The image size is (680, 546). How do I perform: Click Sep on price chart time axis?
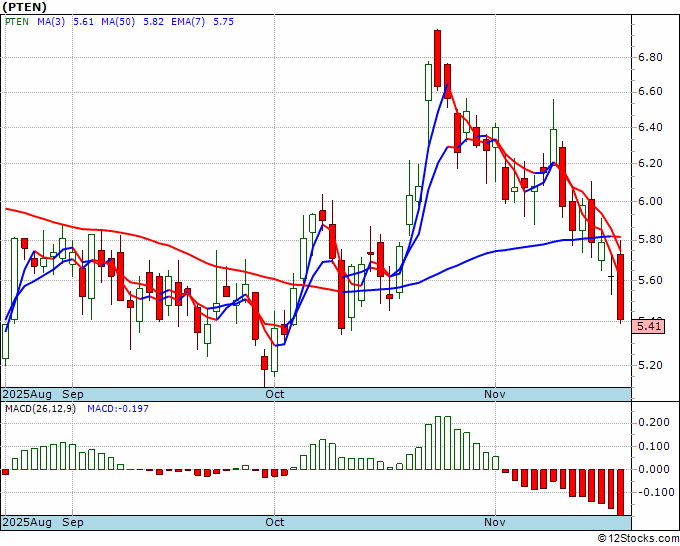pyautogui.click(x=73, y=394)
